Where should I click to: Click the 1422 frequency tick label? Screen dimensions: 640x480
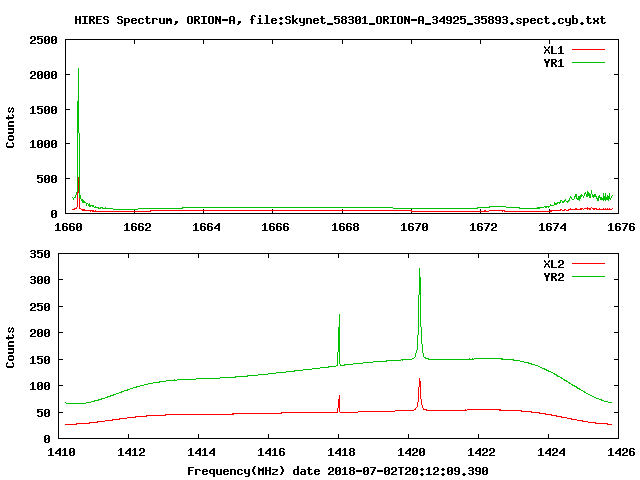tap(481, 452)
